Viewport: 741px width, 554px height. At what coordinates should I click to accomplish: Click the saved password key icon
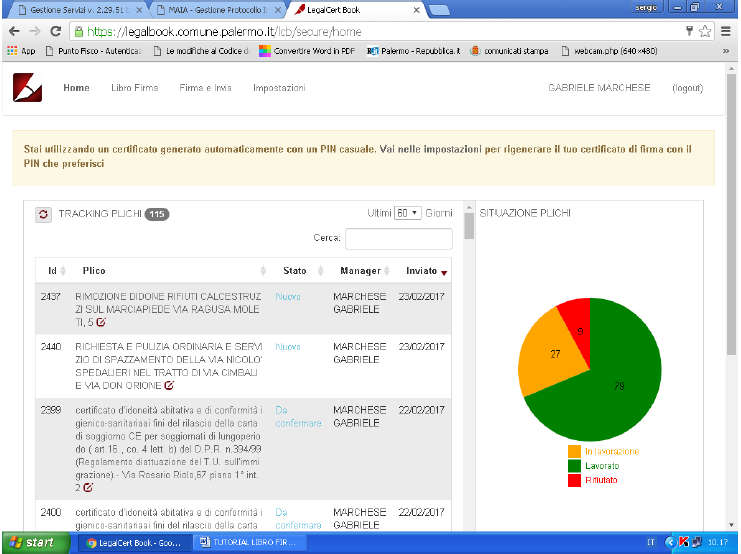click(x=689, y=31)
